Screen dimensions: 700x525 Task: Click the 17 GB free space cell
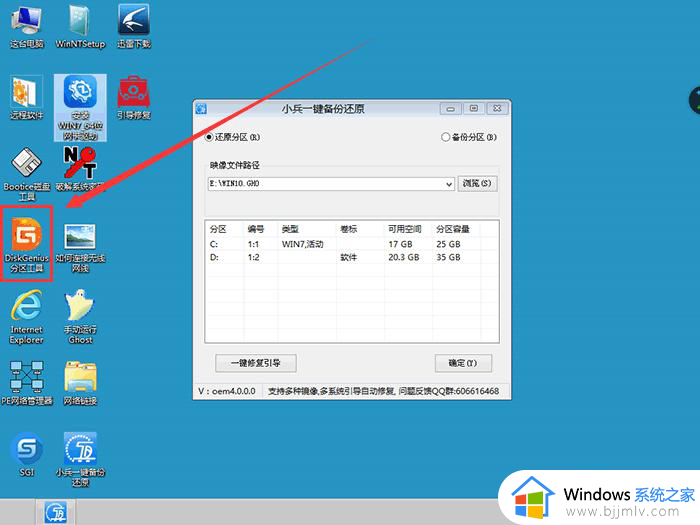click(400, 244)
